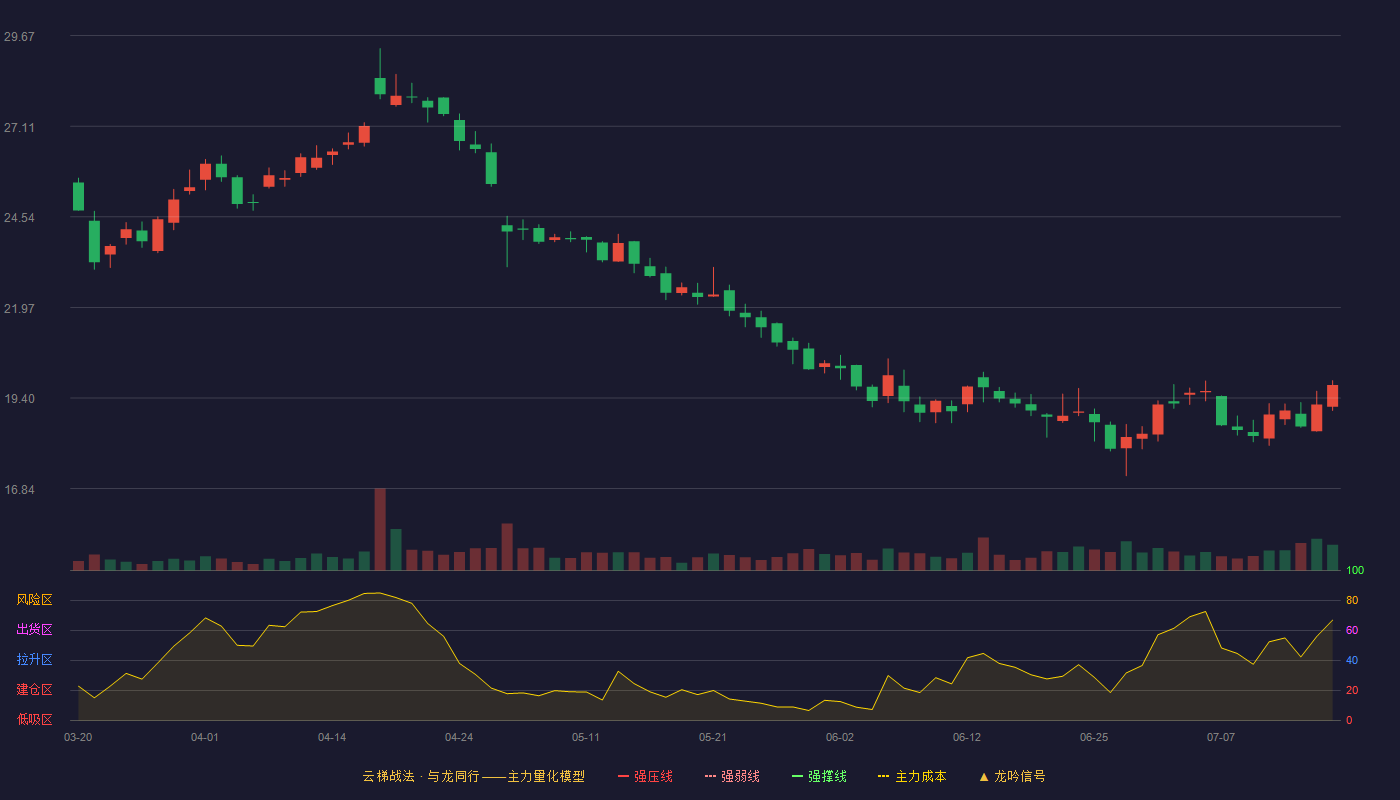Click the 16.84 price axis label
1400x800 pixels.
pos(19,489)
